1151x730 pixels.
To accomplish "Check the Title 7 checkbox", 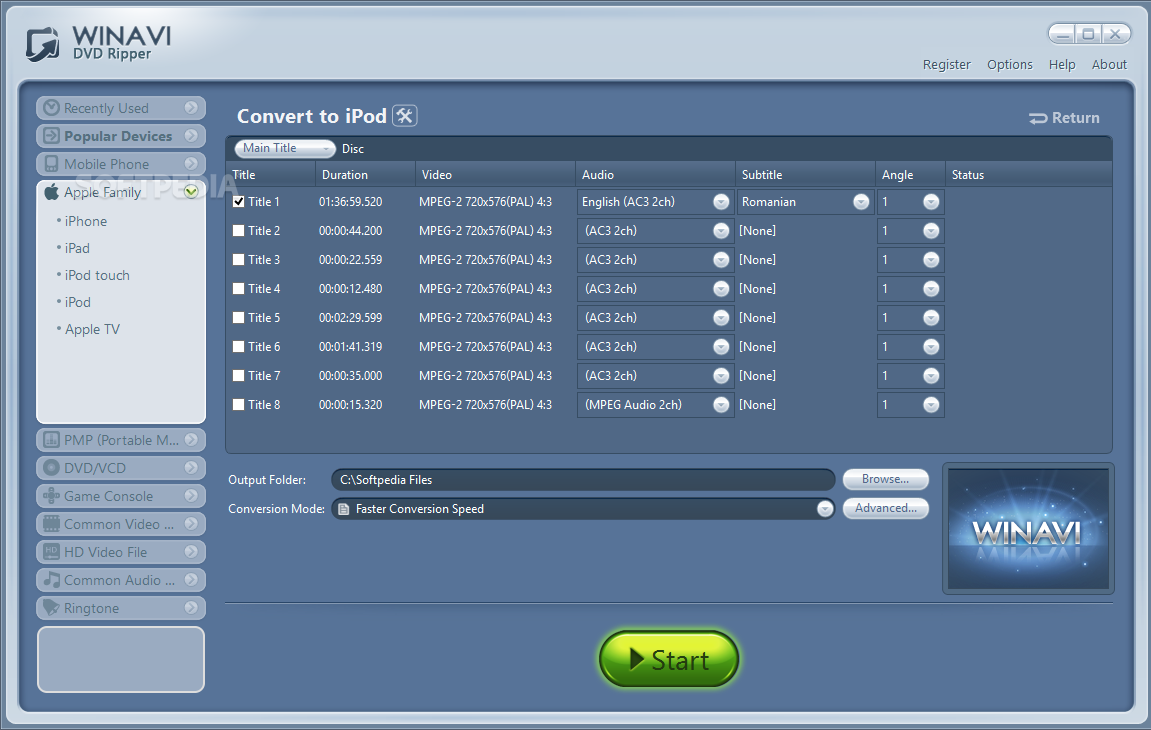I will pyautogui.click(x=239, y=375).
